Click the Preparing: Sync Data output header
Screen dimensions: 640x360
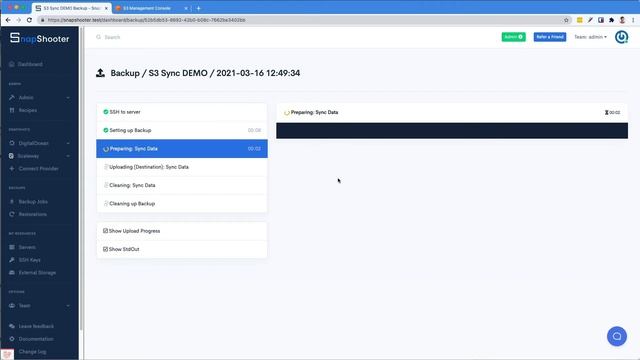tap(452, 113)
